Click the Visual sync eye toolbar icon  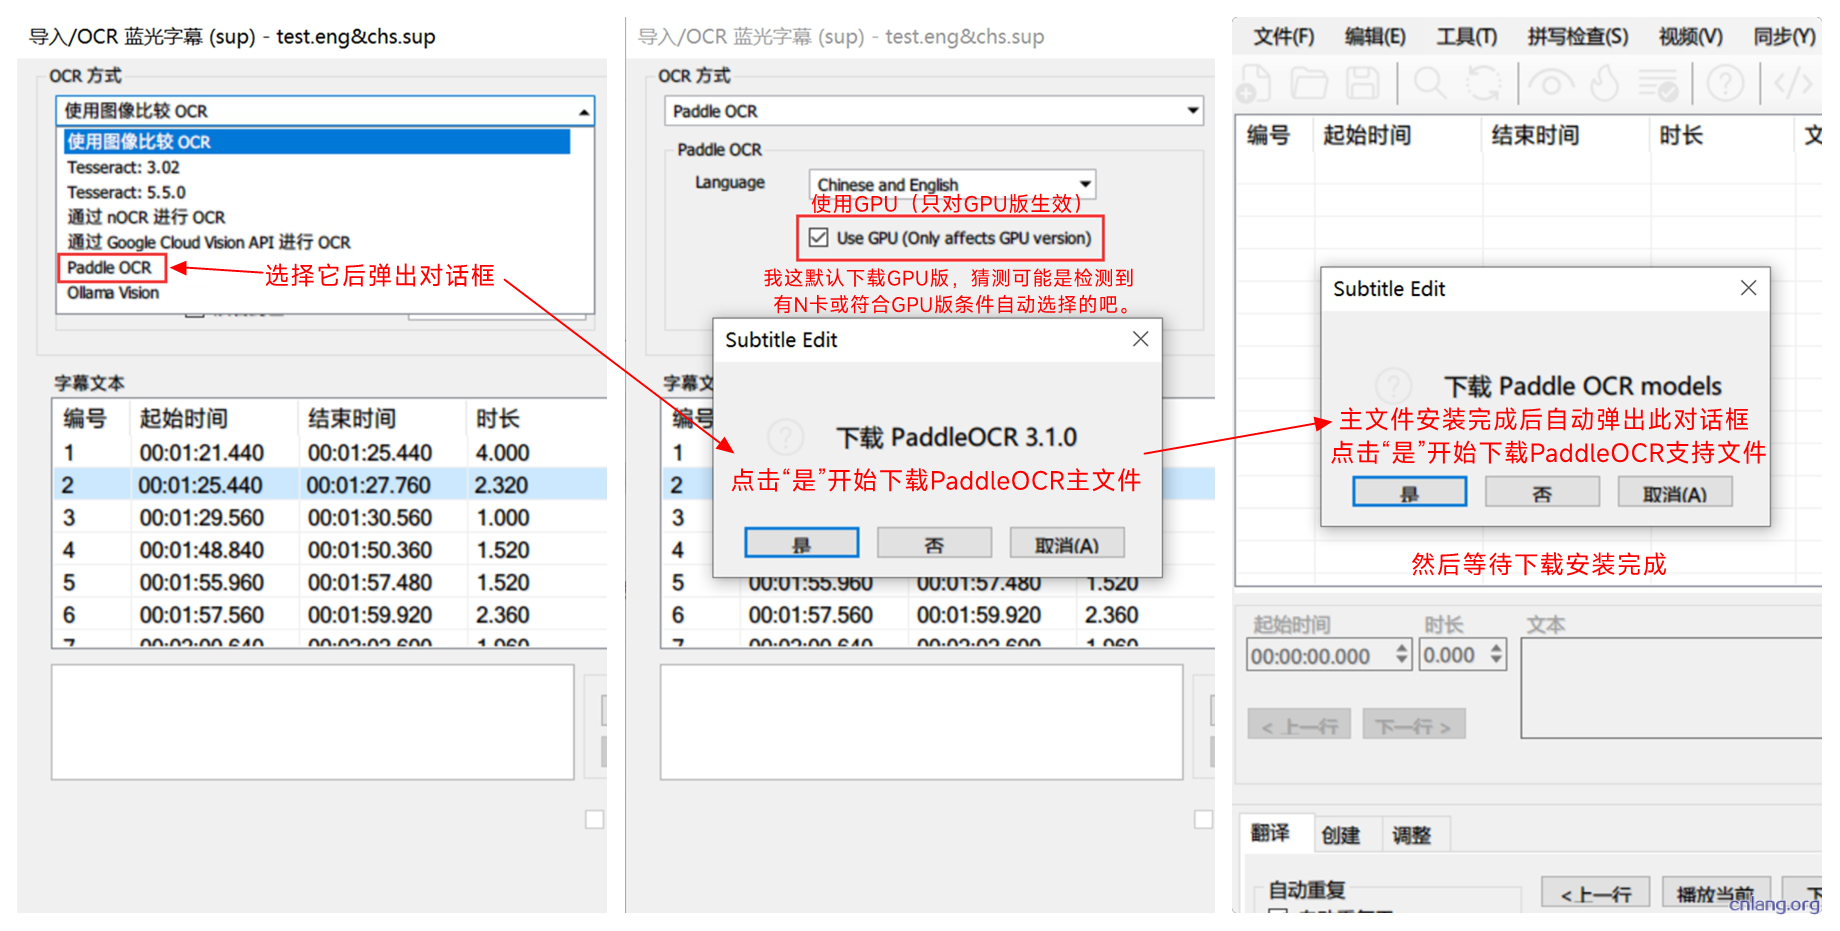[x=1551, y=84]
